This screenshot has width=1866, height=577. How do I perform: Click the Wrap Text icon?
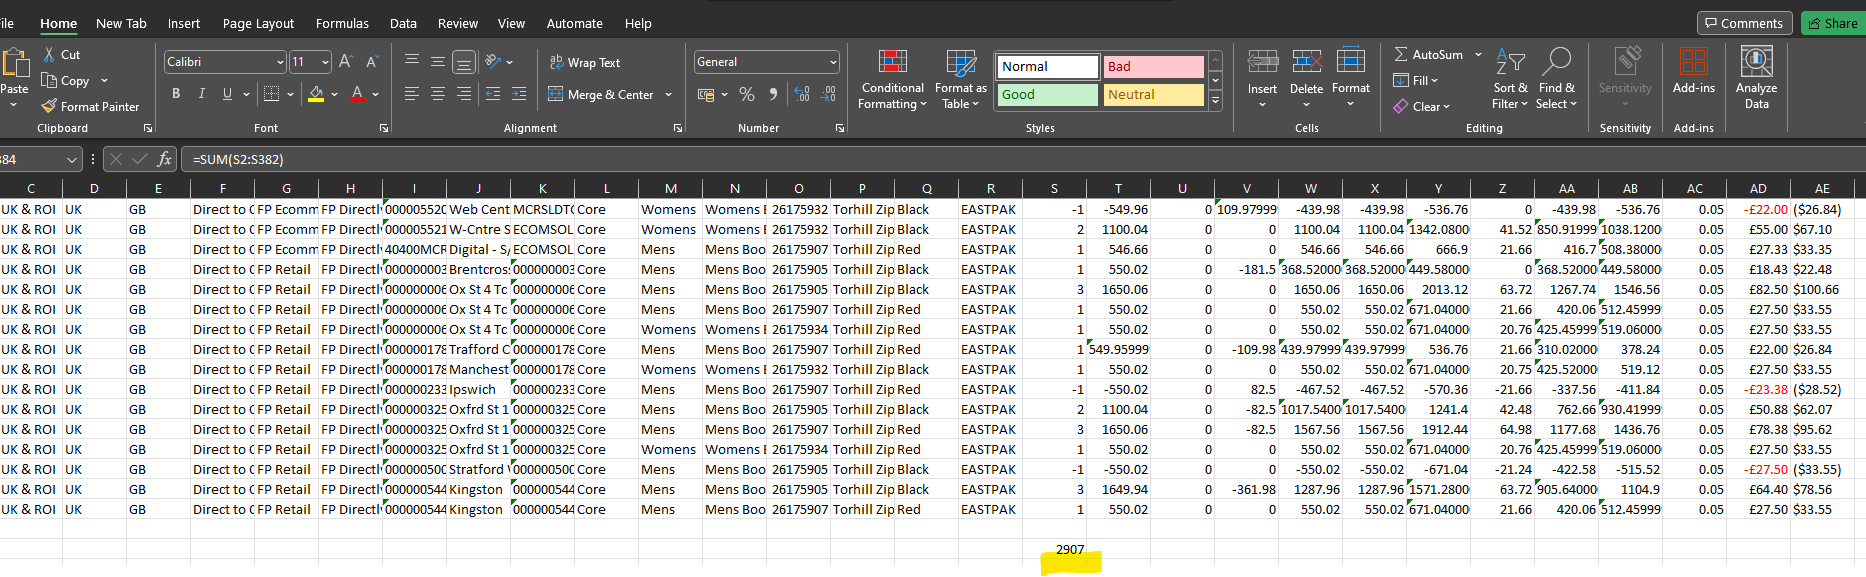click(x=556, y=62)
